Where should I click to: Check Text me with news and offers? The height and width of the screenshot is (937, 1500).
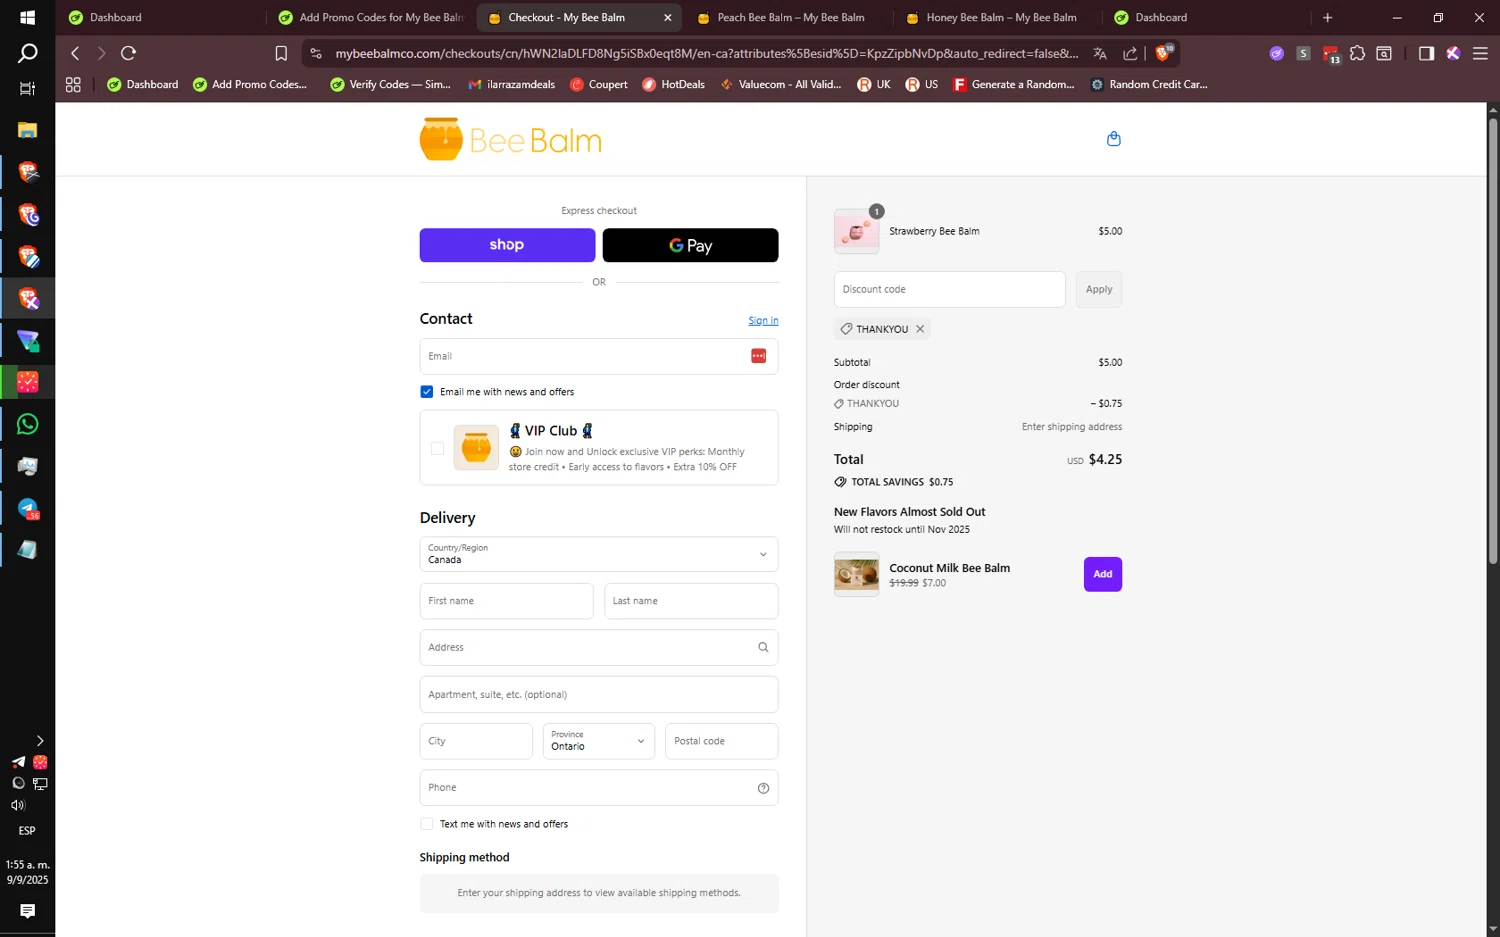[x=427, y=824]
